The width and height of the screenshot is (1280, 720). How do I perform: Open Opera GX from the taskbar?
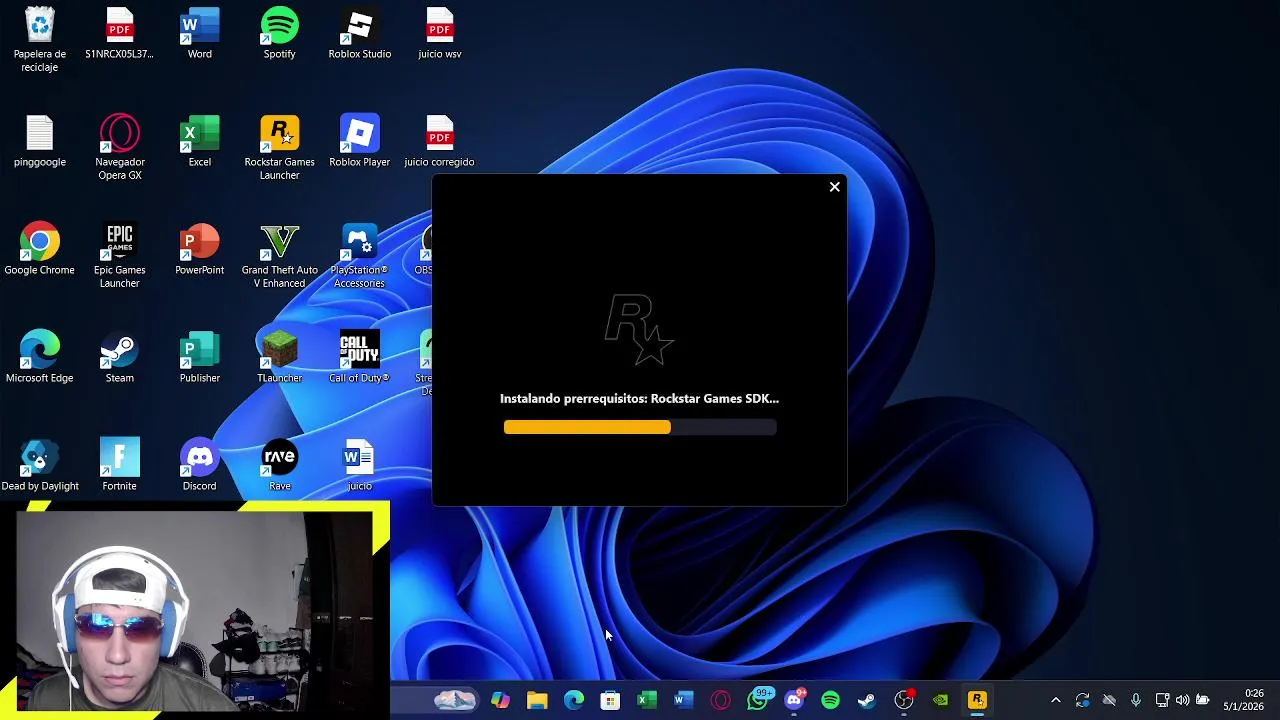click(720, 700)
